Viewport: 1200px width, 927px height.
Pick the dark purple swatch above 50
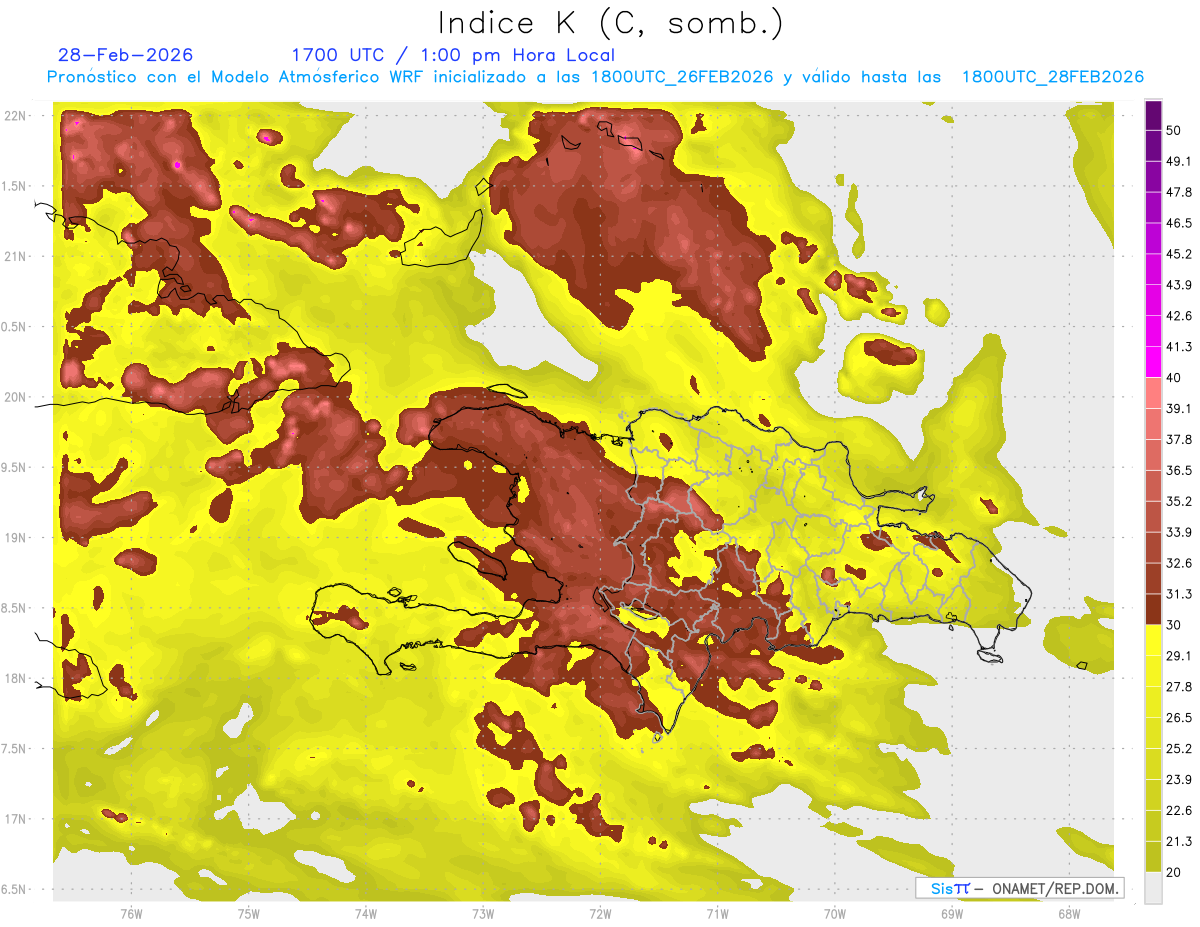tap(1153, 115)
